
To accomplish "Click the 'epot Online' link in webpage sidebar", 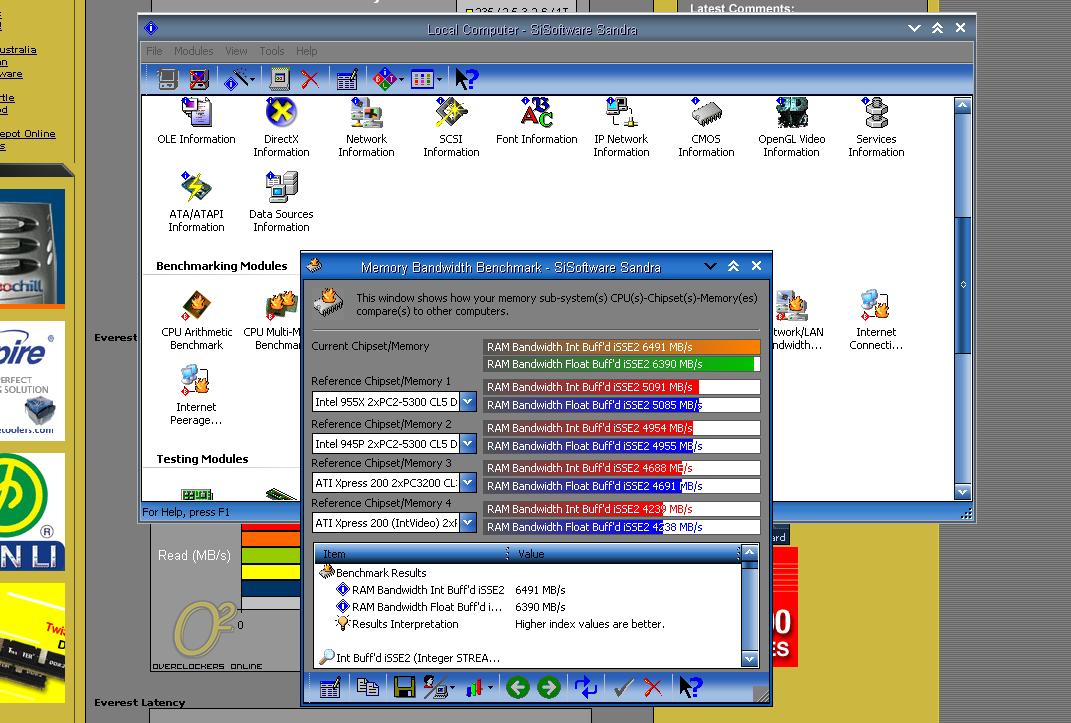I will pyautogui.click(x=27, y=134).
